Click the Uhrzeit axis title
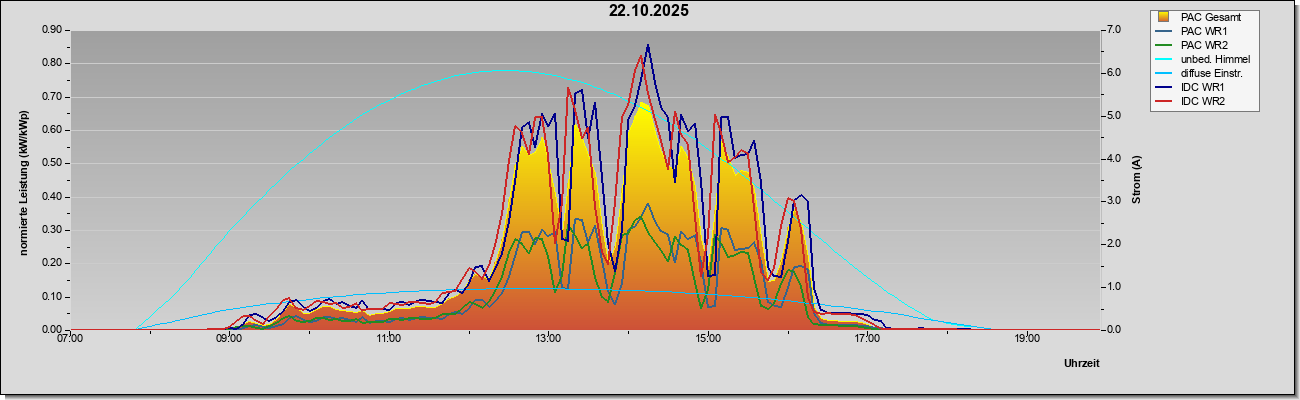This screenshot has width=1300, height=400. coord(1082,364)
